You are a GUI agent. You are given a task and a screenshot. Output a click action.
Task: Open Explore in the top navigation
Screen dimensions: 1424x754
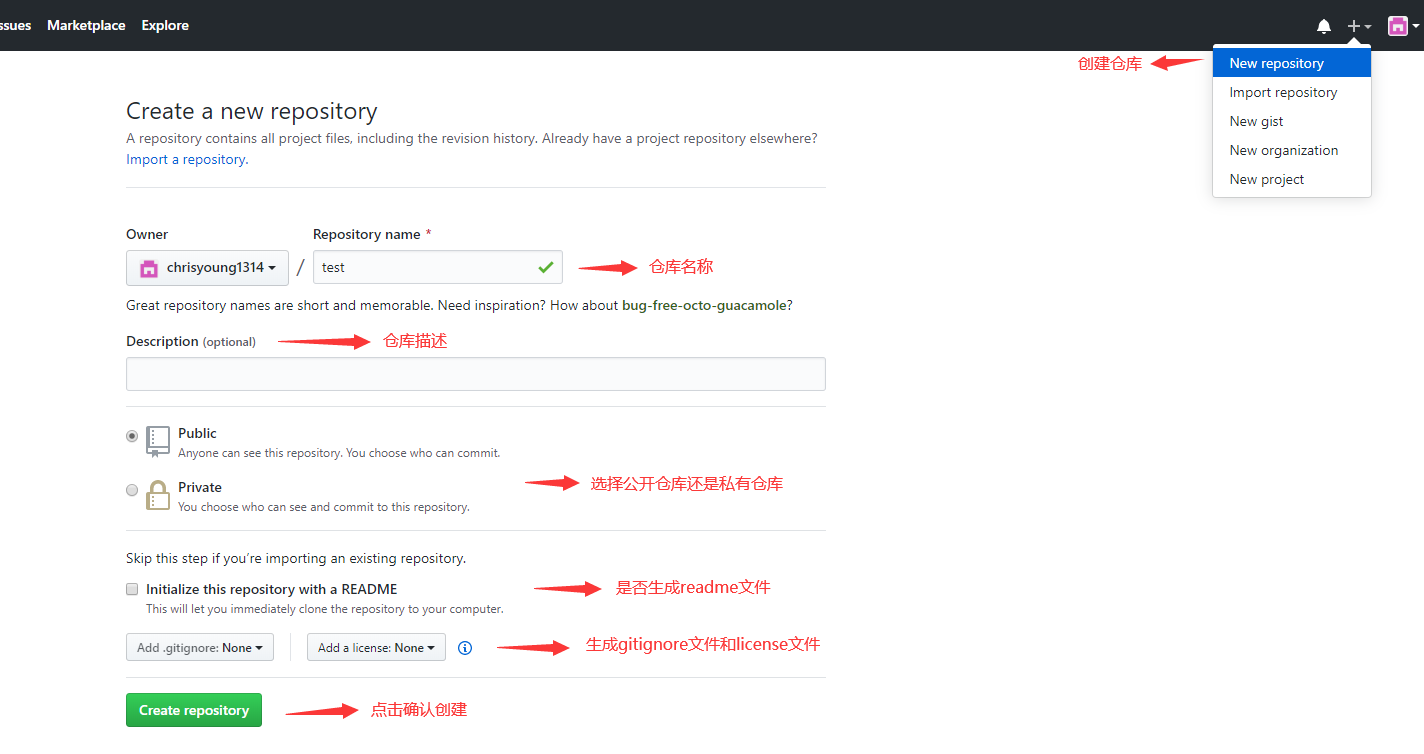165,25
